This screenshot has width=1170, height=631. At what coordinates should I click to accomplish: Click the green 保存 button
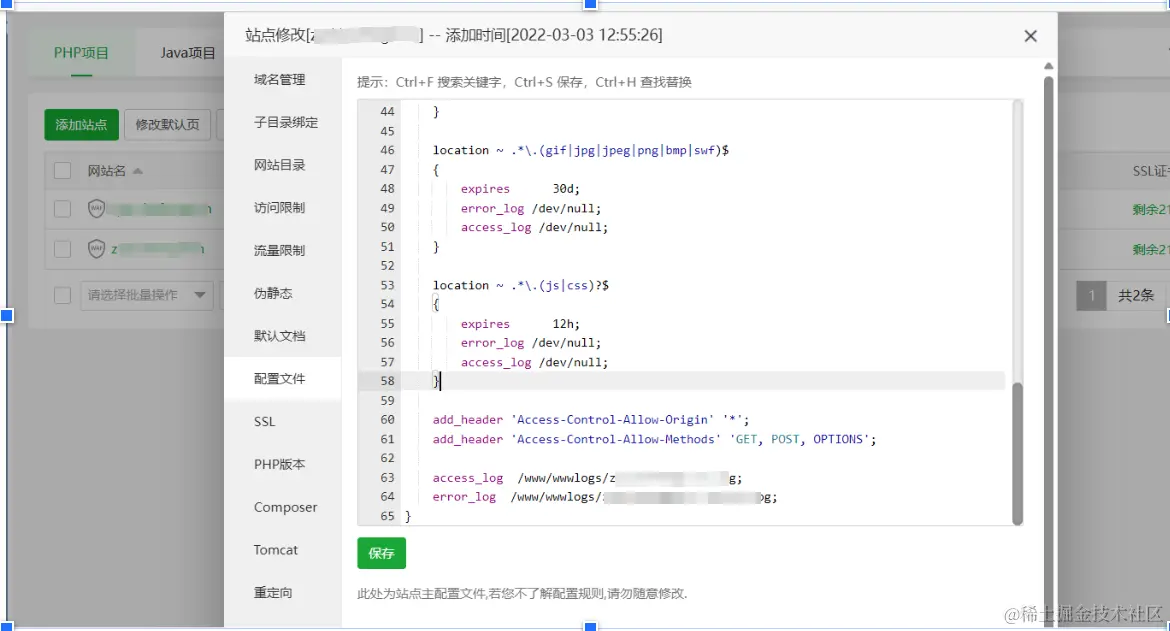pyautogui.click(x=381, y=553)
